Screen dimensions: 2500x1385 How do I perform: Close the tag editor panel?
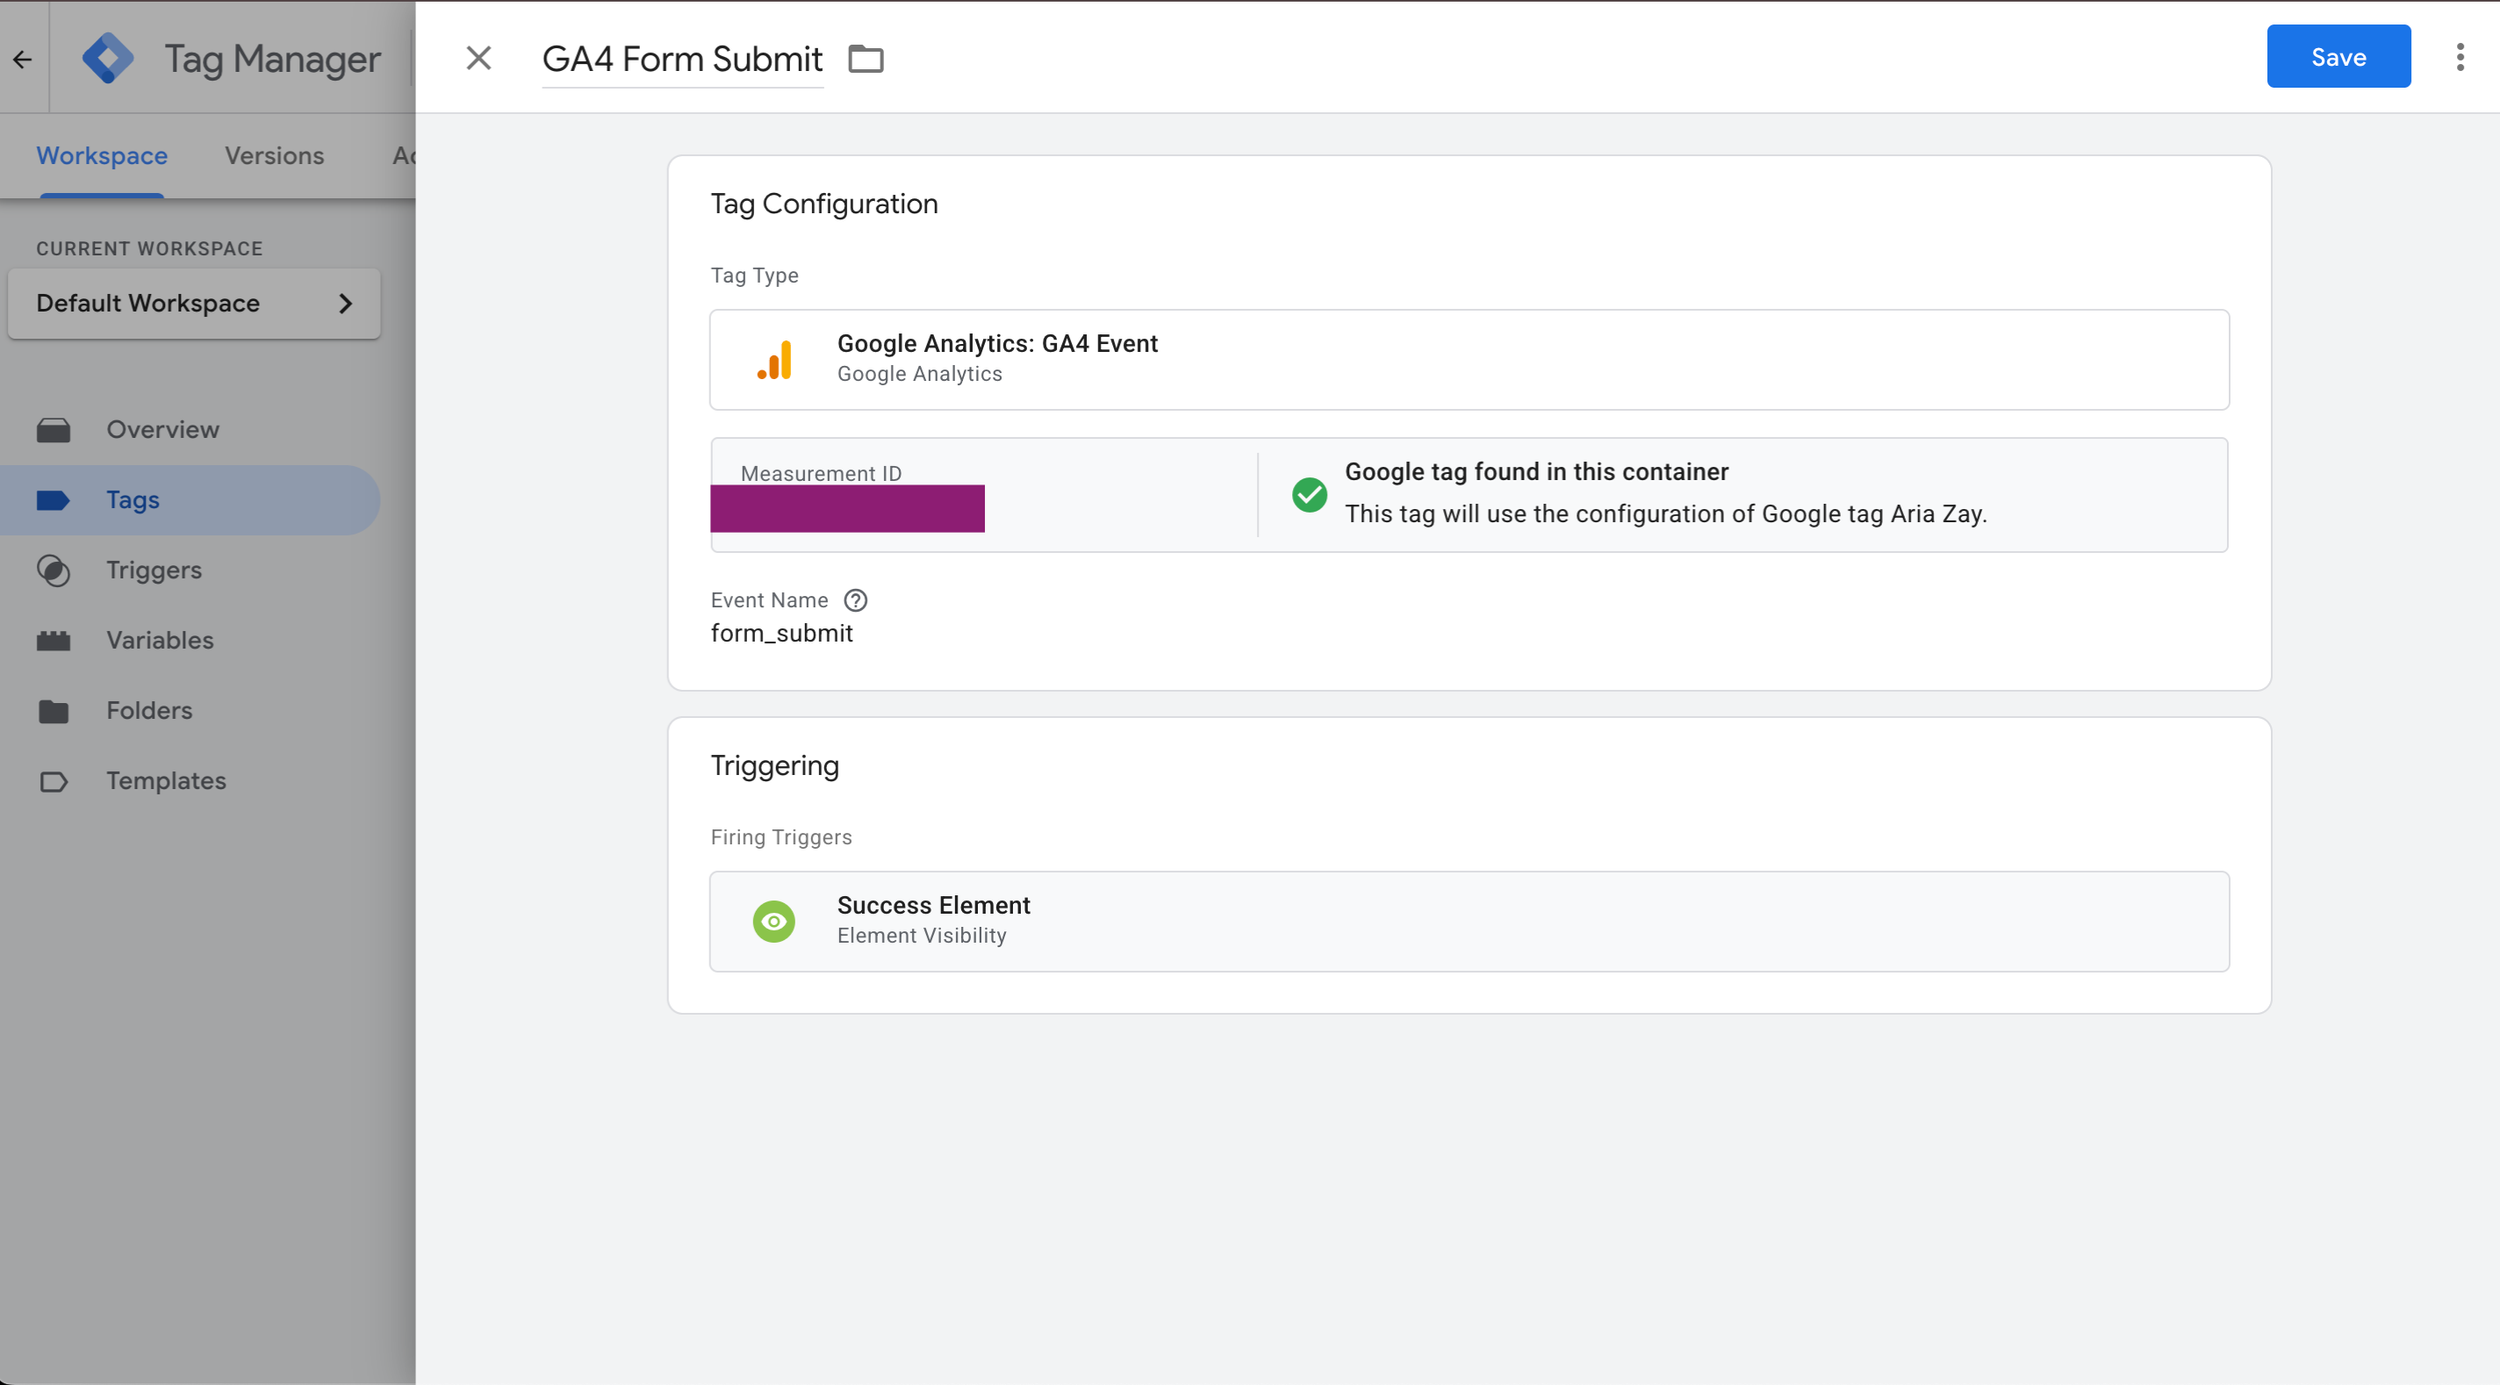pyautogui.click(x=478, y=58)
